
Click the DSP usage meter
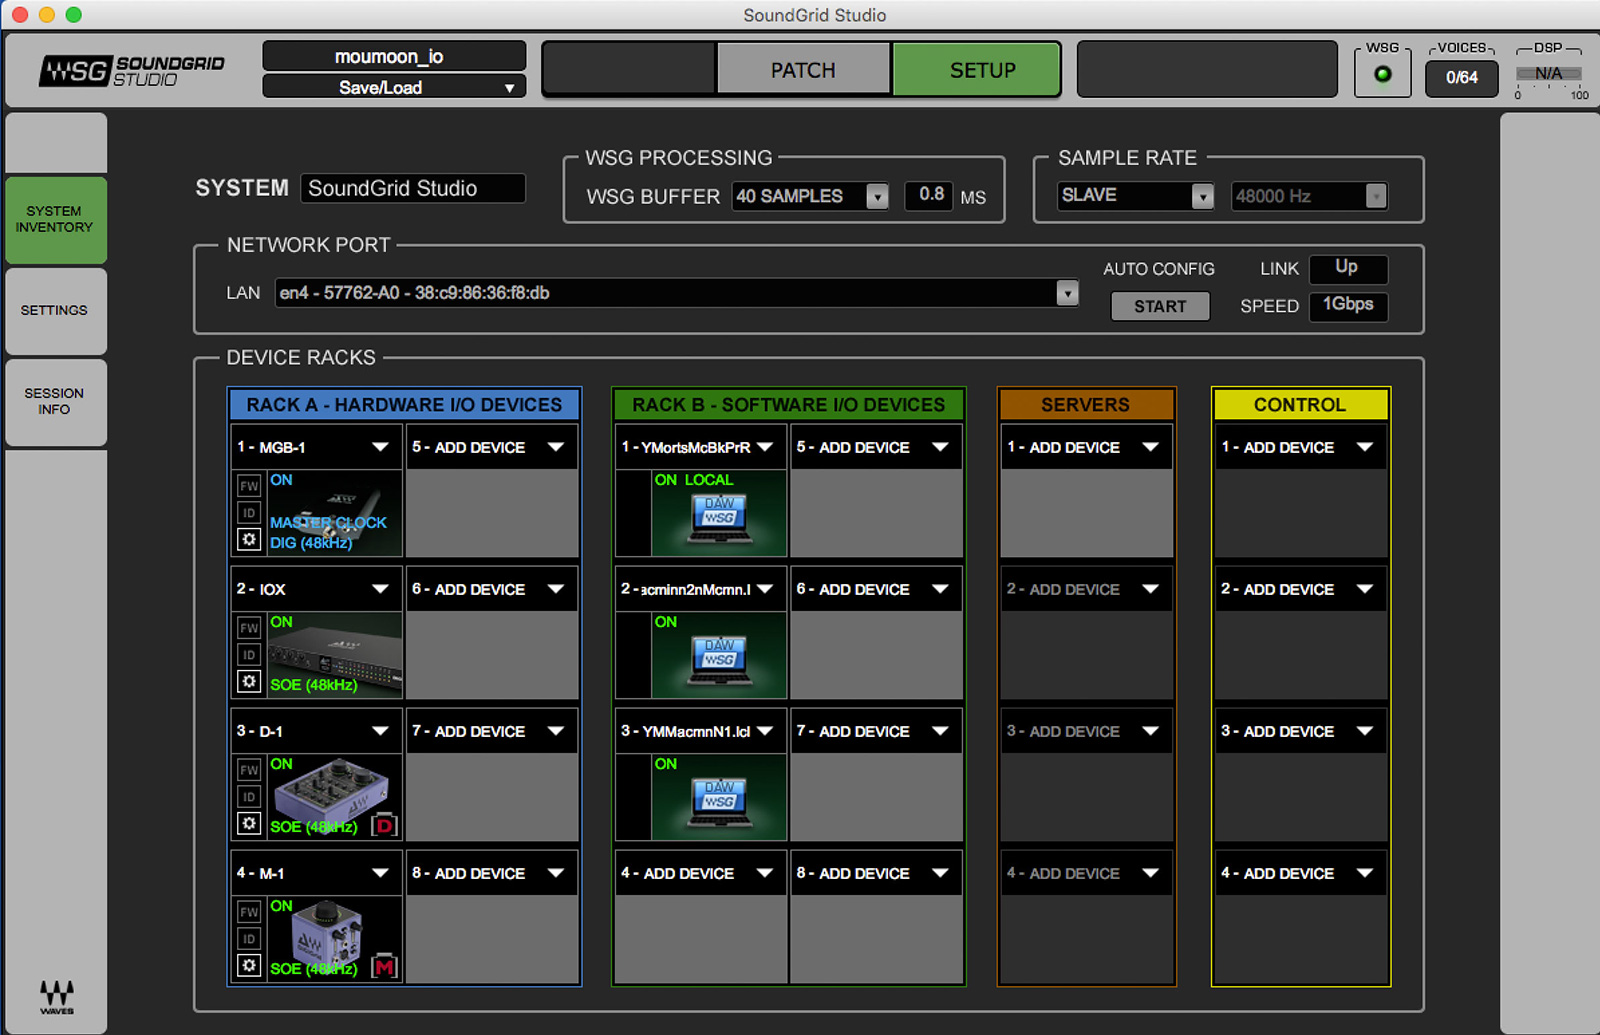(x=1549, y=75)
